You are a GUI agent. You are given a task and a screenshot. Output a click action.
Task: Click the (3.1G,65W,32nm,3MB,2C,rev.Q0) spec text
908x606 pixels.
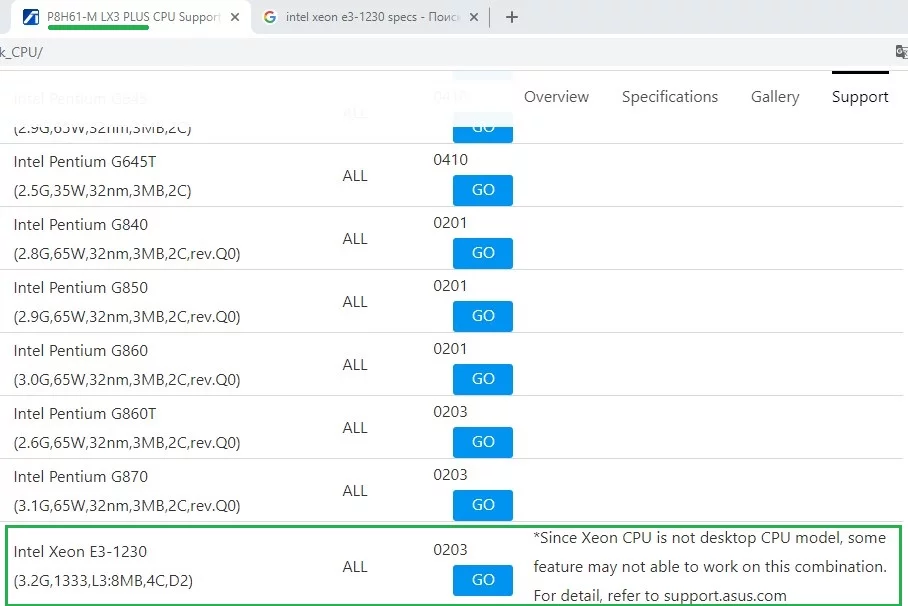pos(127,506)
